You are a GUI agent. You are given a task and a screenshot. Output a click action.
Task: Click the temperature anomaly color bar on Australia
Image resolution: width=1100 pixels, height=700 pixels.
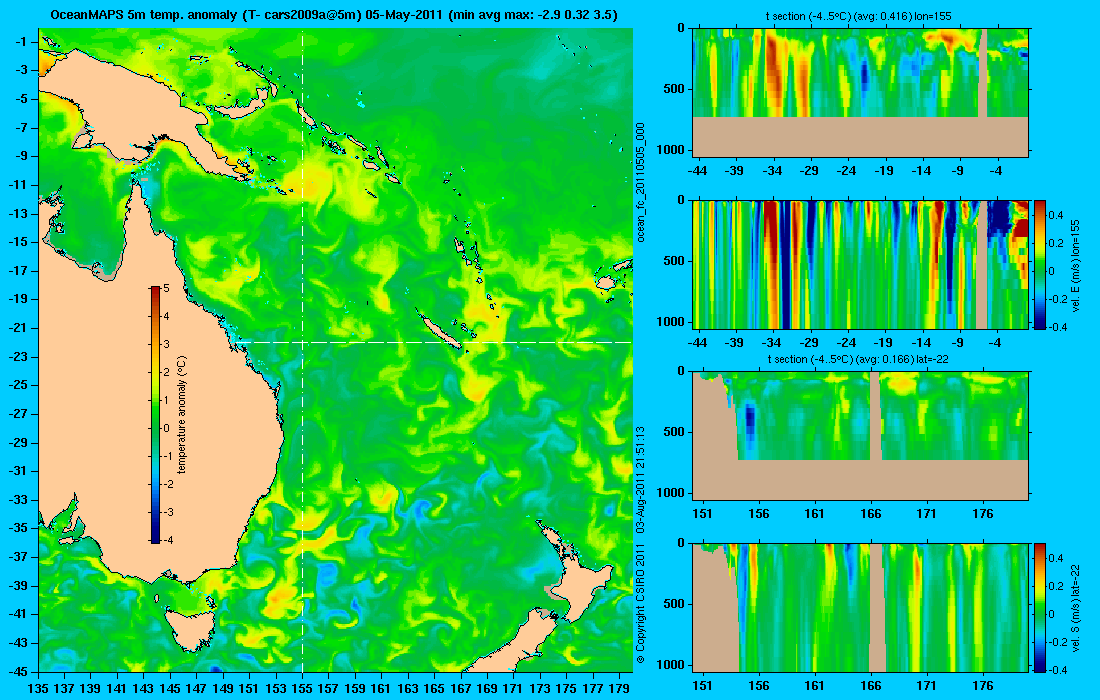(x=155, y=415)
